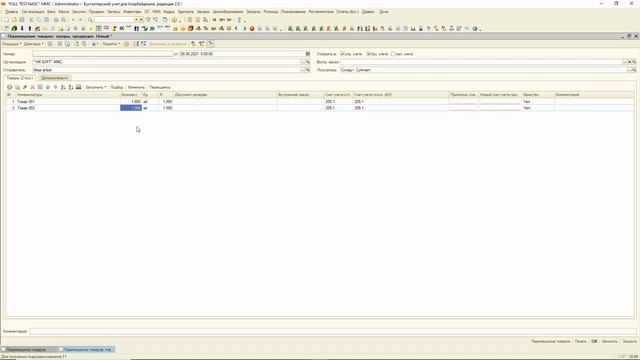Click the pencil edit row icon
Viewport: 640px width, 360px height.
click(x=25, y=87)
